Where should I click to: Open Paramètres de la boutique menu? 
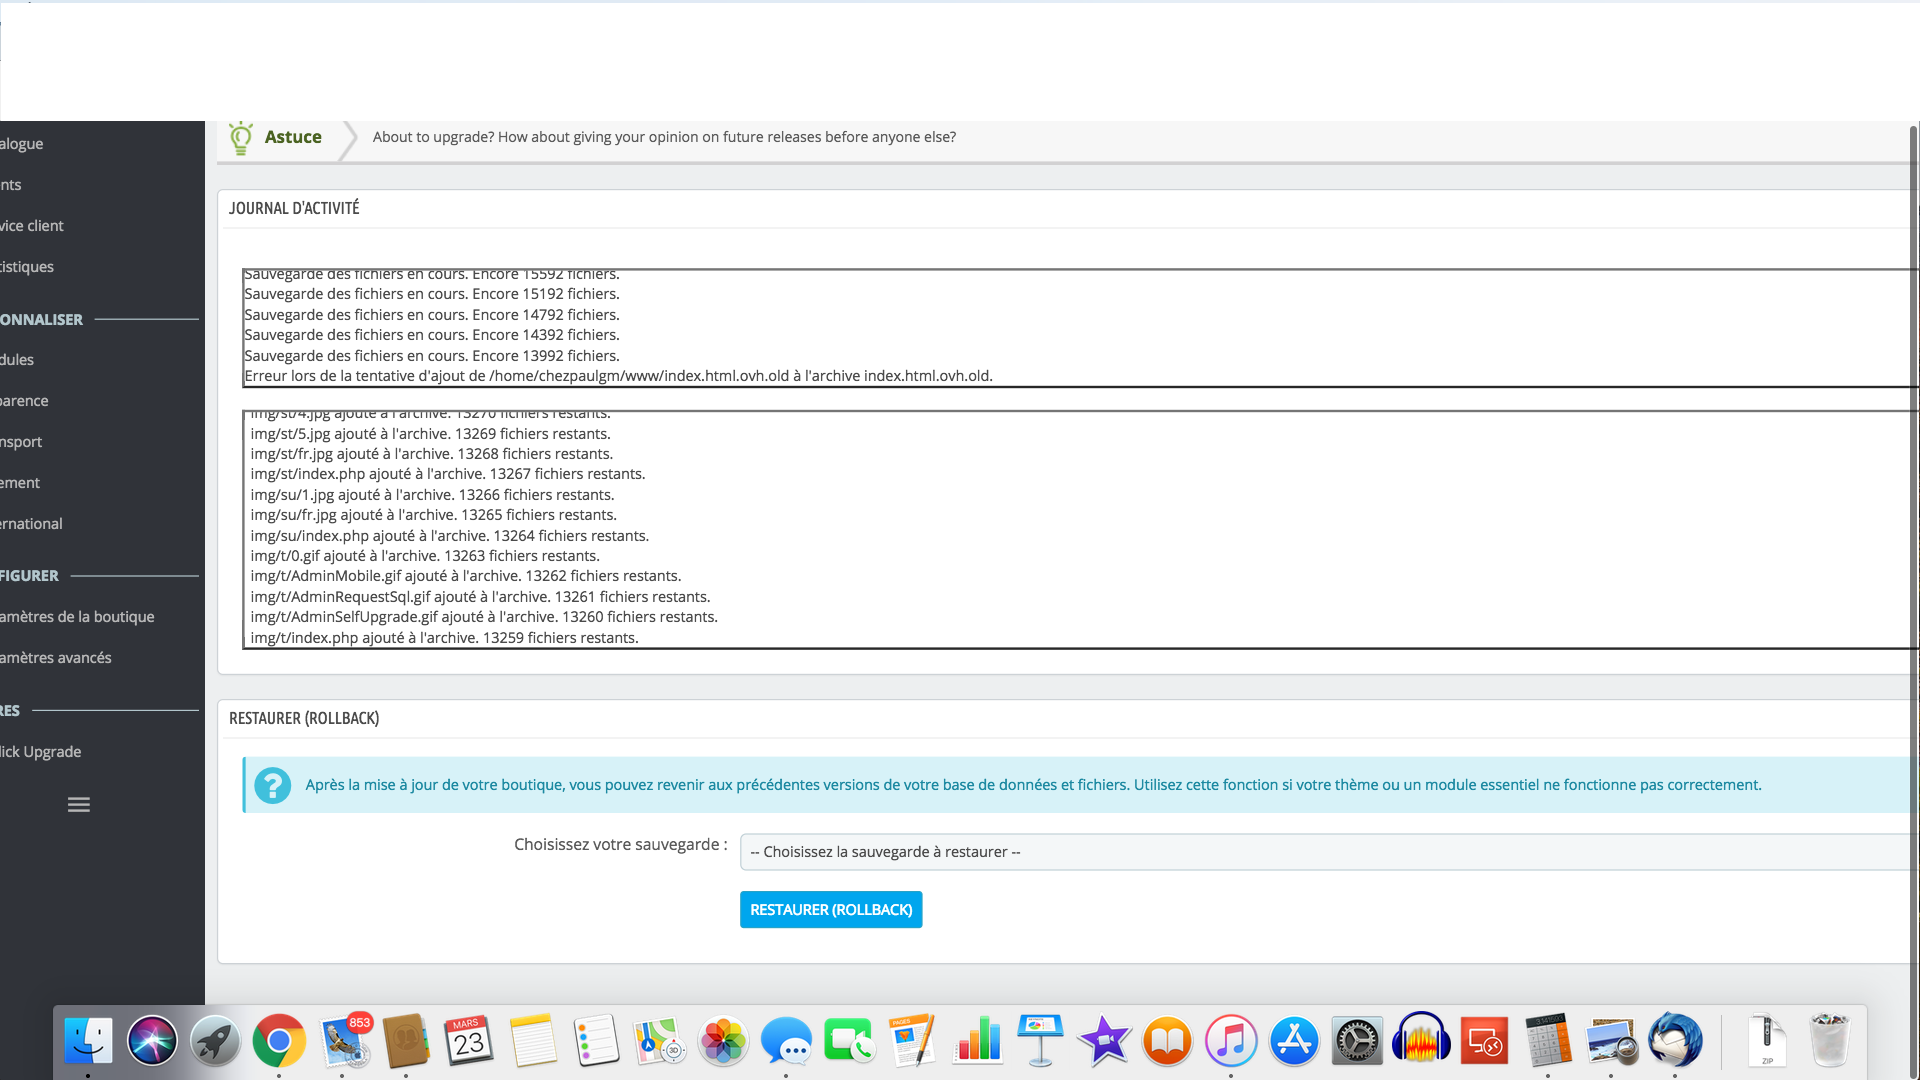click(x=77, y=617)
